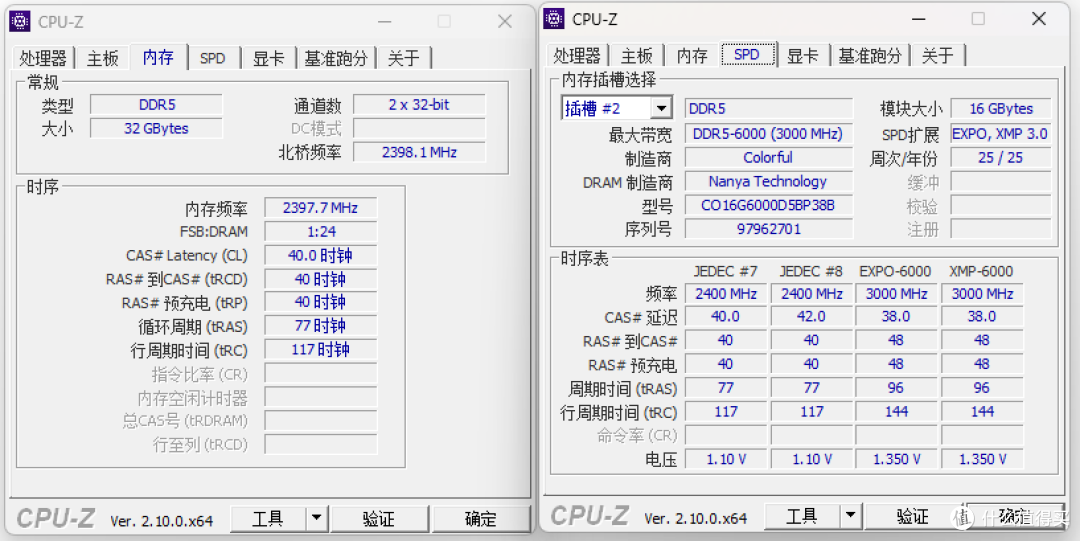Open 基准跑分 tab in left window
This screenshot has height=541, width=1080.
(x=336, y=58)
